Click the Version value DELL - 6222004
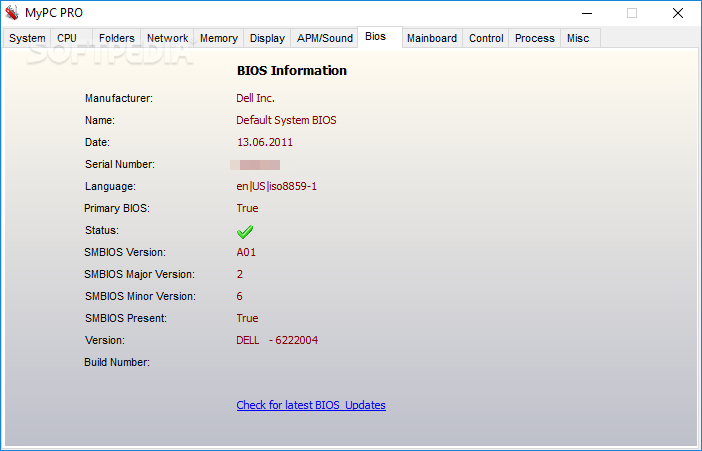702x451 pixels. (277, 340)
